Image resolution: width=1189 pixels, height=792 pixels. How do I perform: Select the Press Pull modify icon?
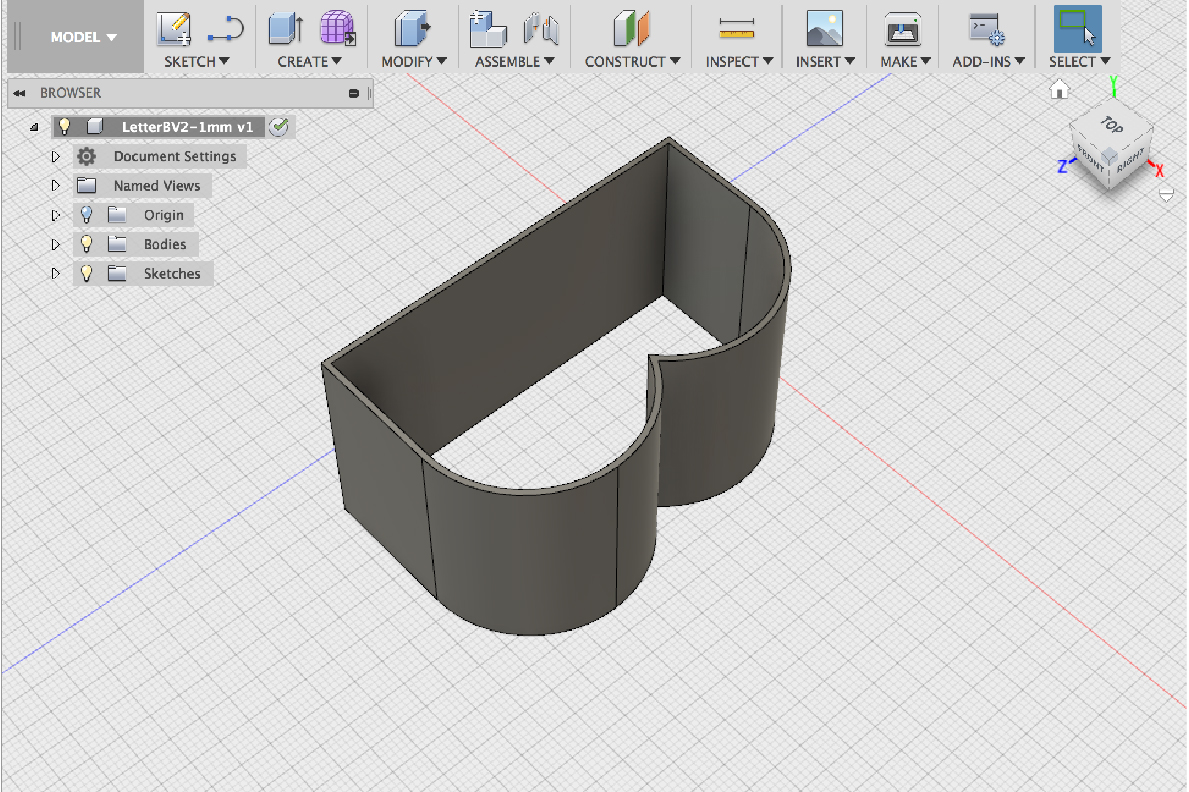[x=411, y=28]
